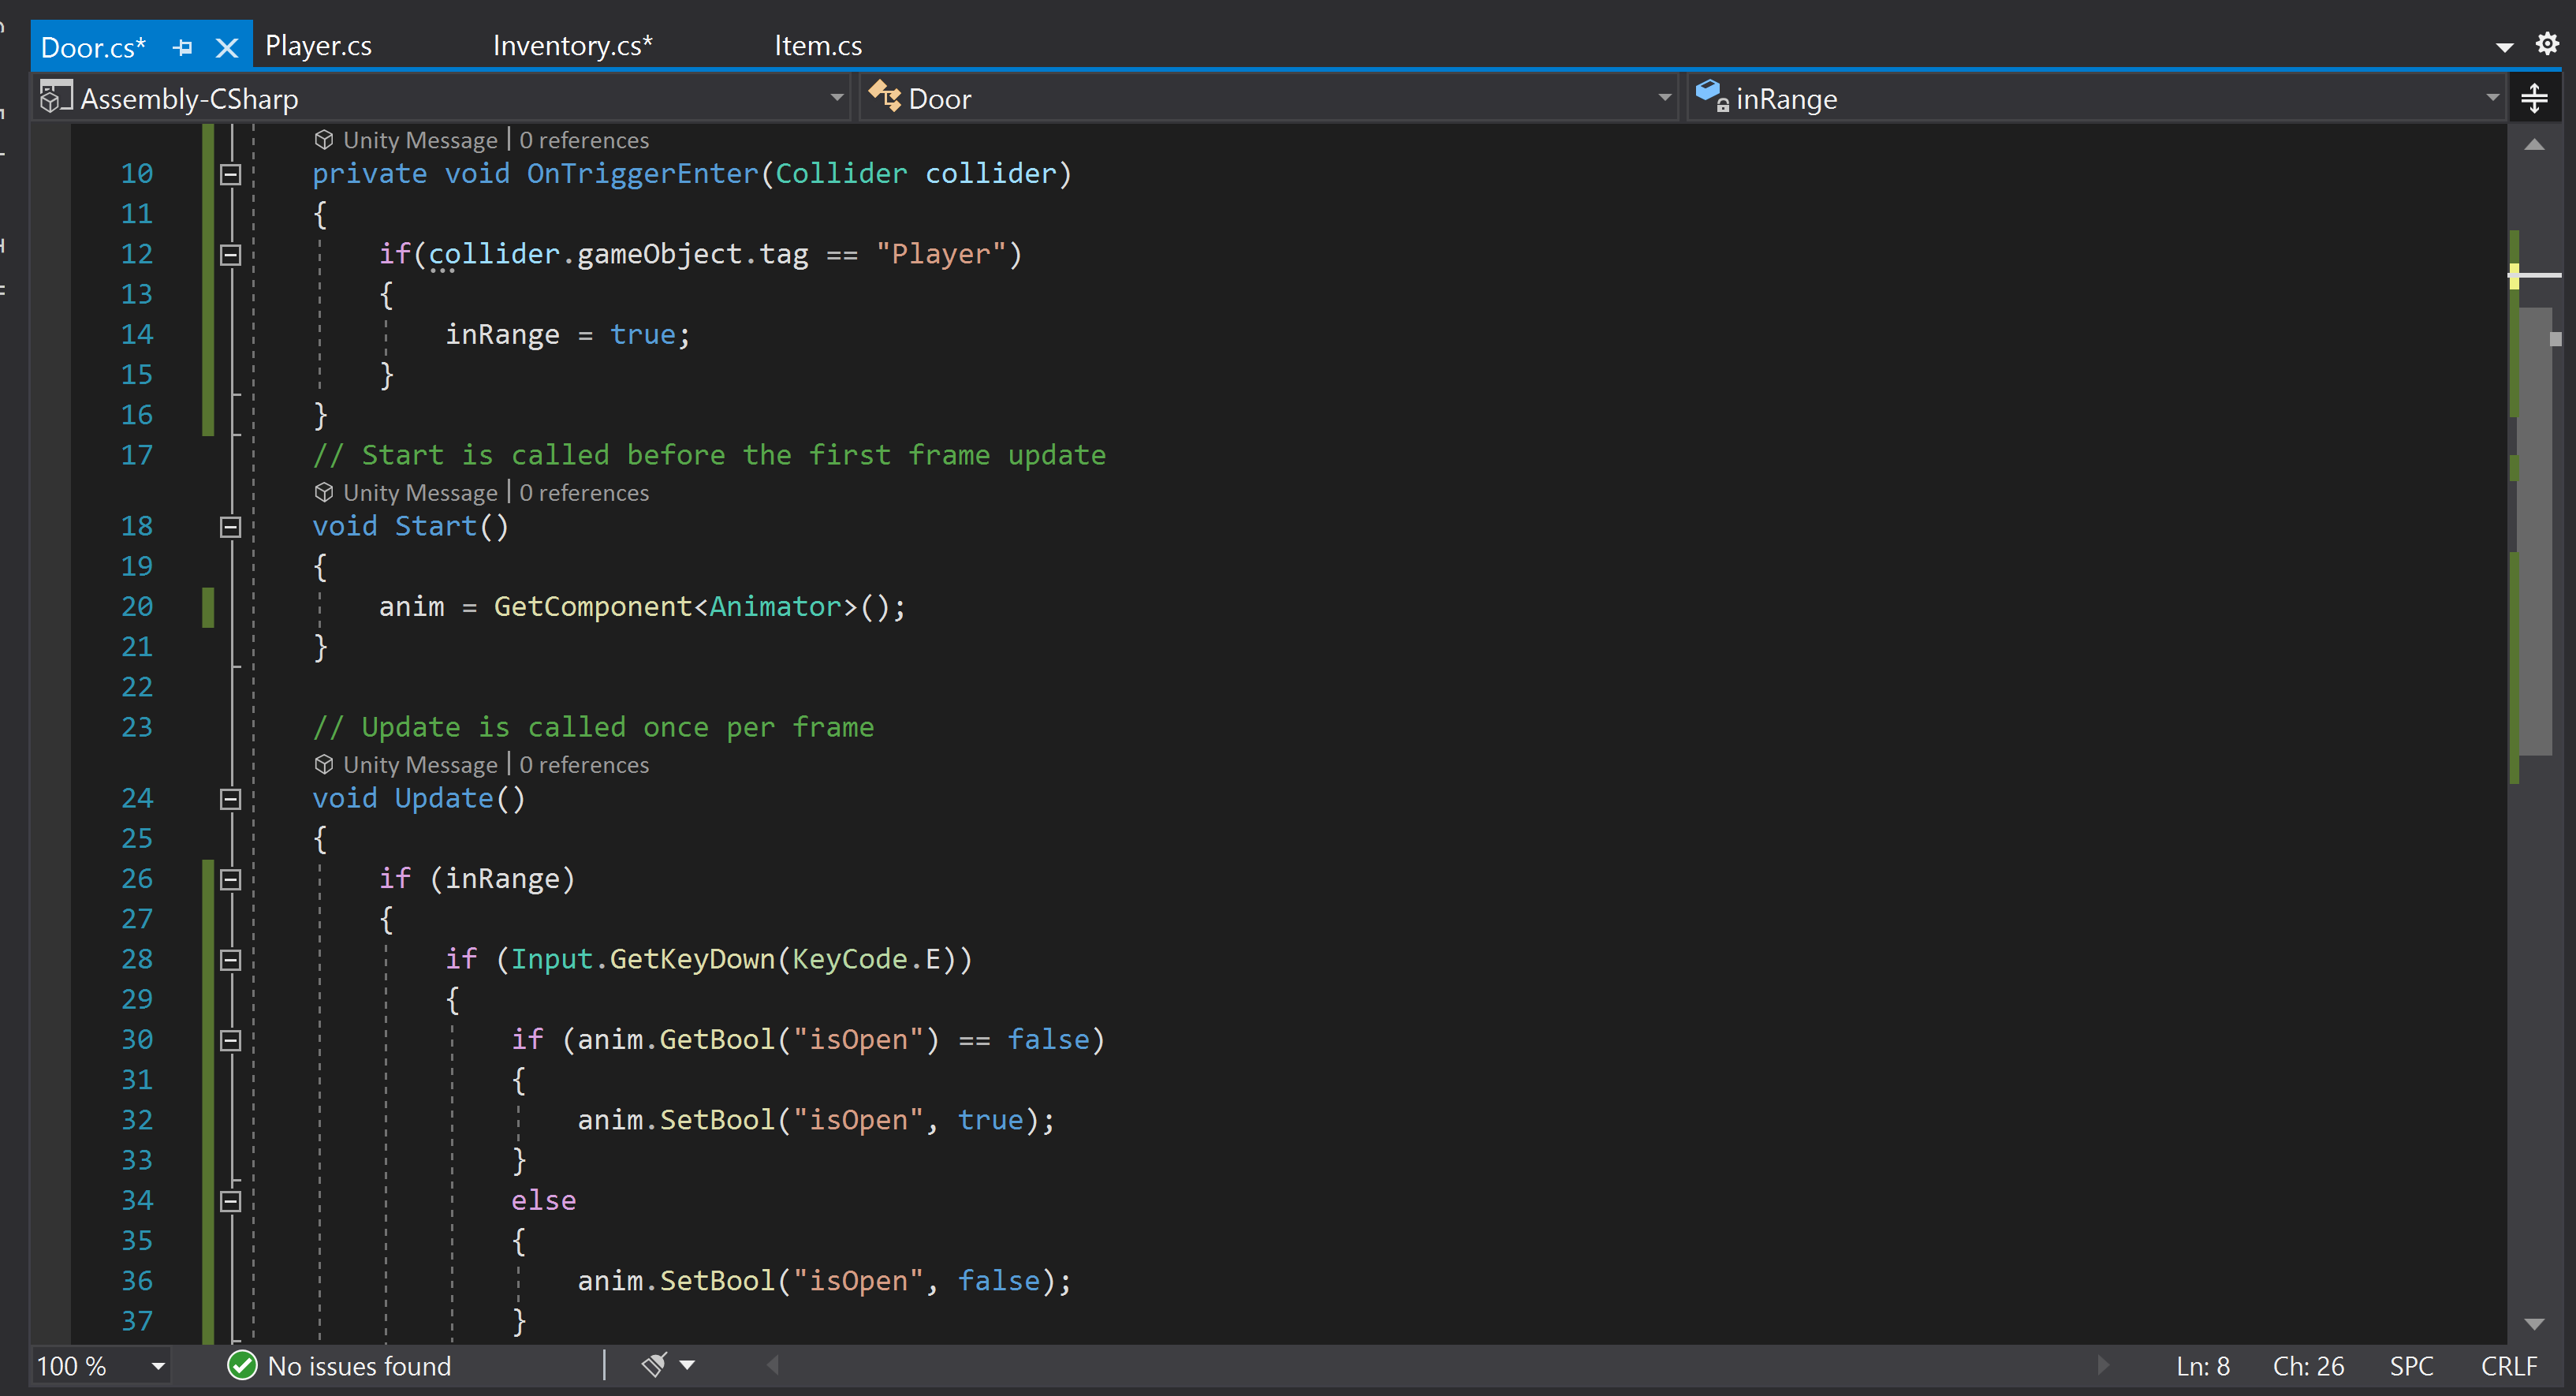Screen dimensions: 2576x1396
Task: Click the vertical scrollbar thumb
Action: (x=2535, y=530)
